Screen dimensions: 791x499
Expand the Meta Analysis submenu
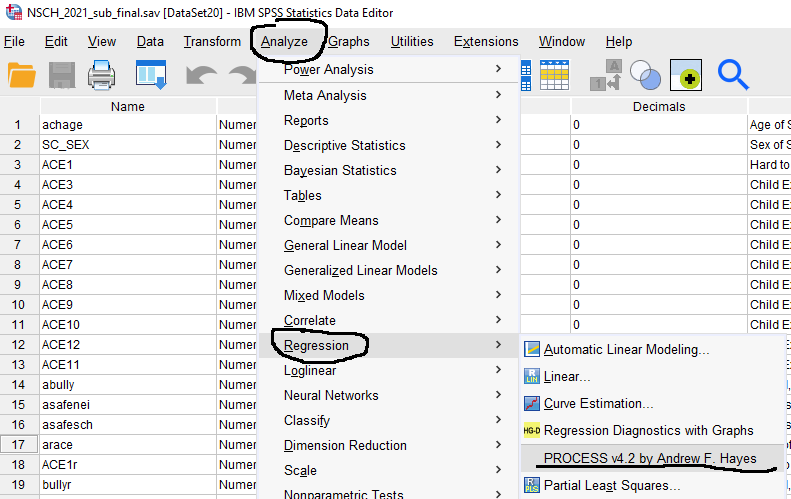pyautogui.click(x=388, y=95)
